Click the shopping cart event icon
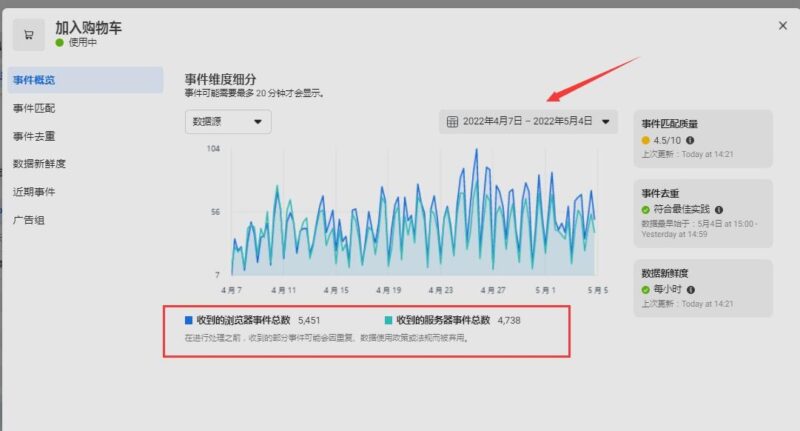This screenshot has height=431, width=800. 29,35
